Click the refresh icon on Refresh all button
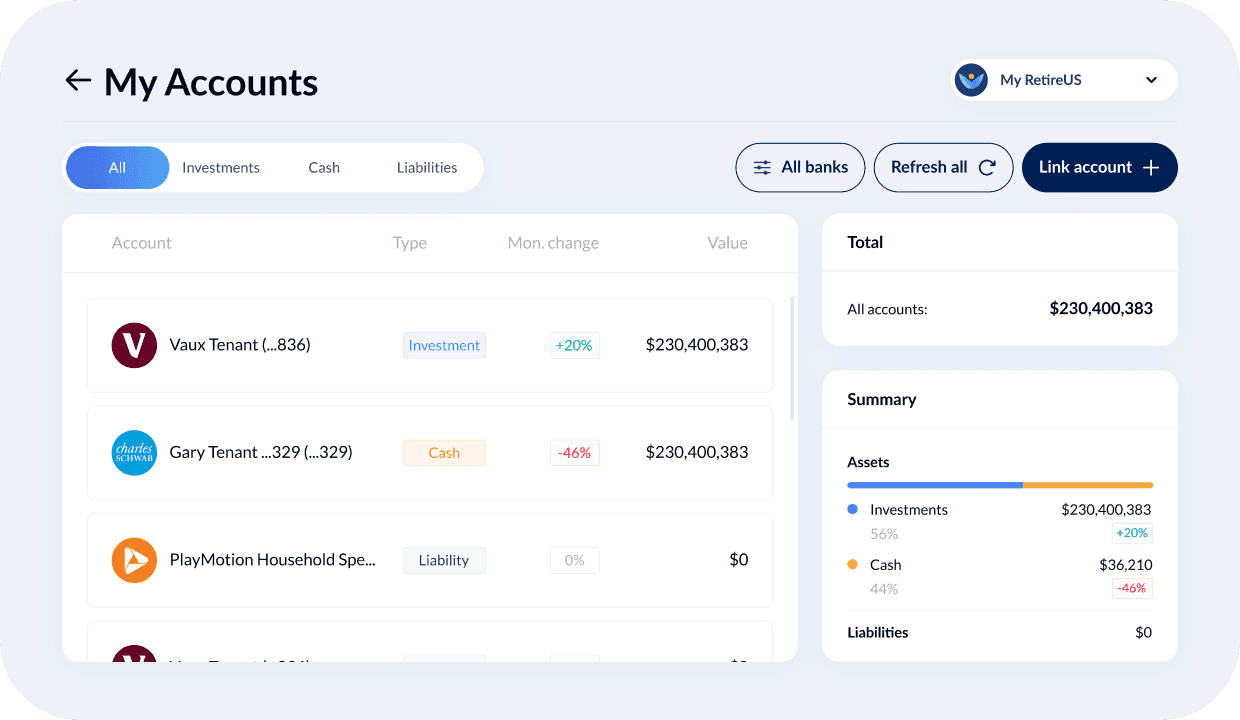Viewport: 1240px width, 720px height. [x=985, y=167]
